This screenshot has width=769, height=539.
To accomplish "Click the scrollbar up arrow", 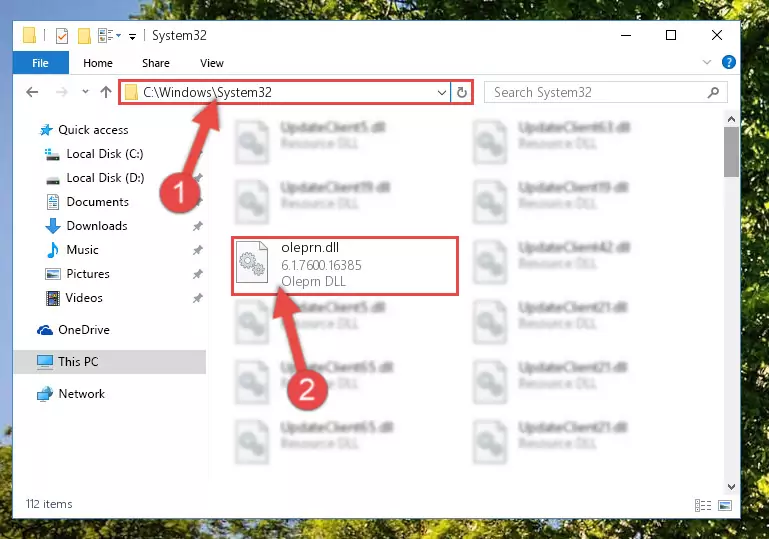I will point(731,119).
